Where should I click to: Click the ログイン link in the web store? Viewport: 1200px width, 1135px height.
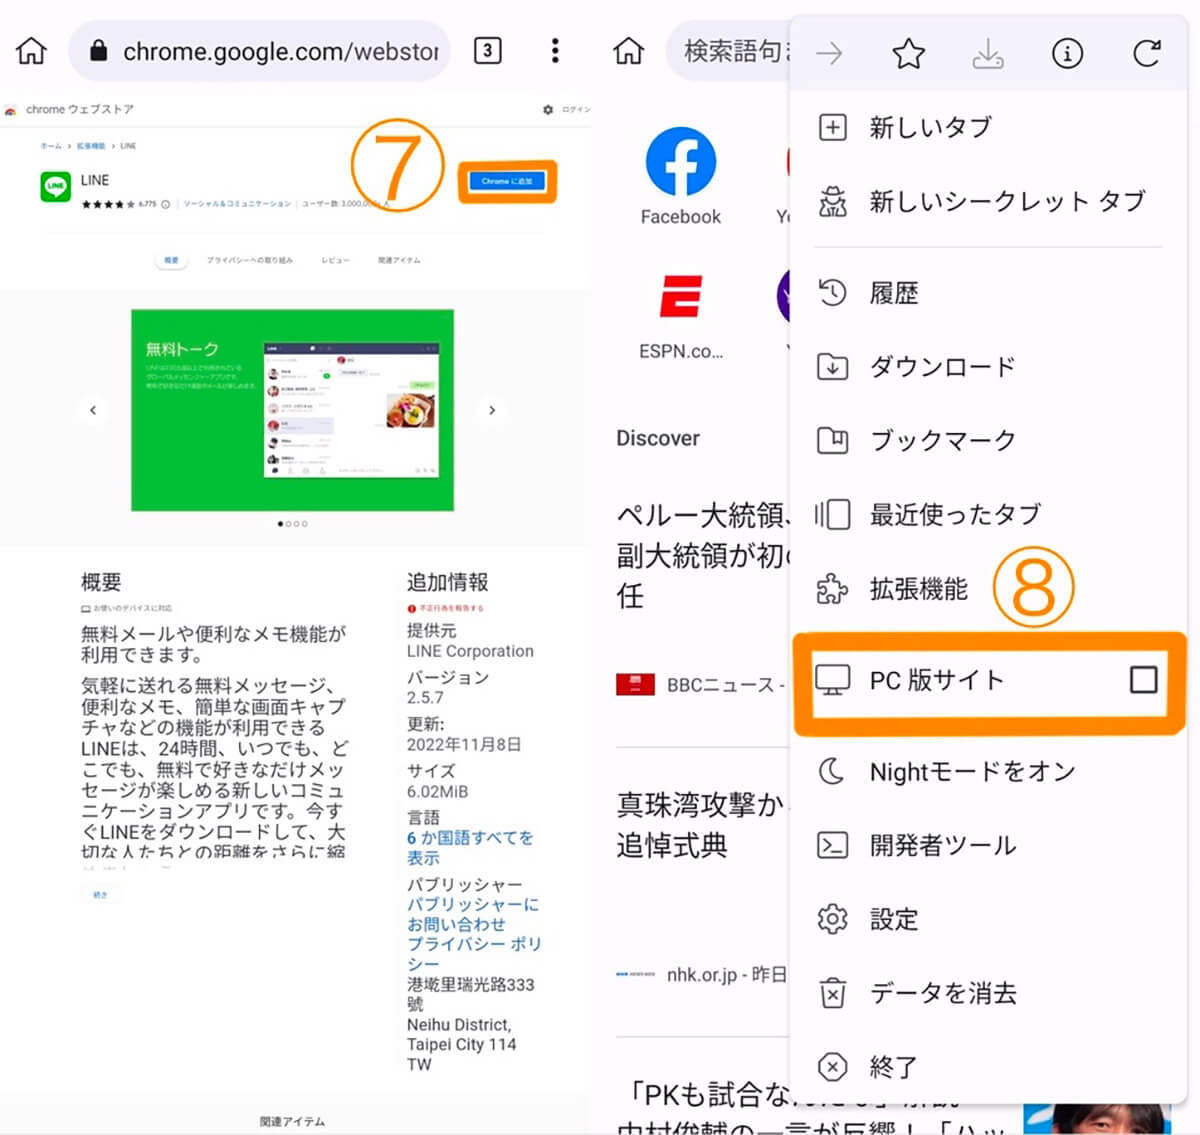pyautogui.click(x=576, y=109)
